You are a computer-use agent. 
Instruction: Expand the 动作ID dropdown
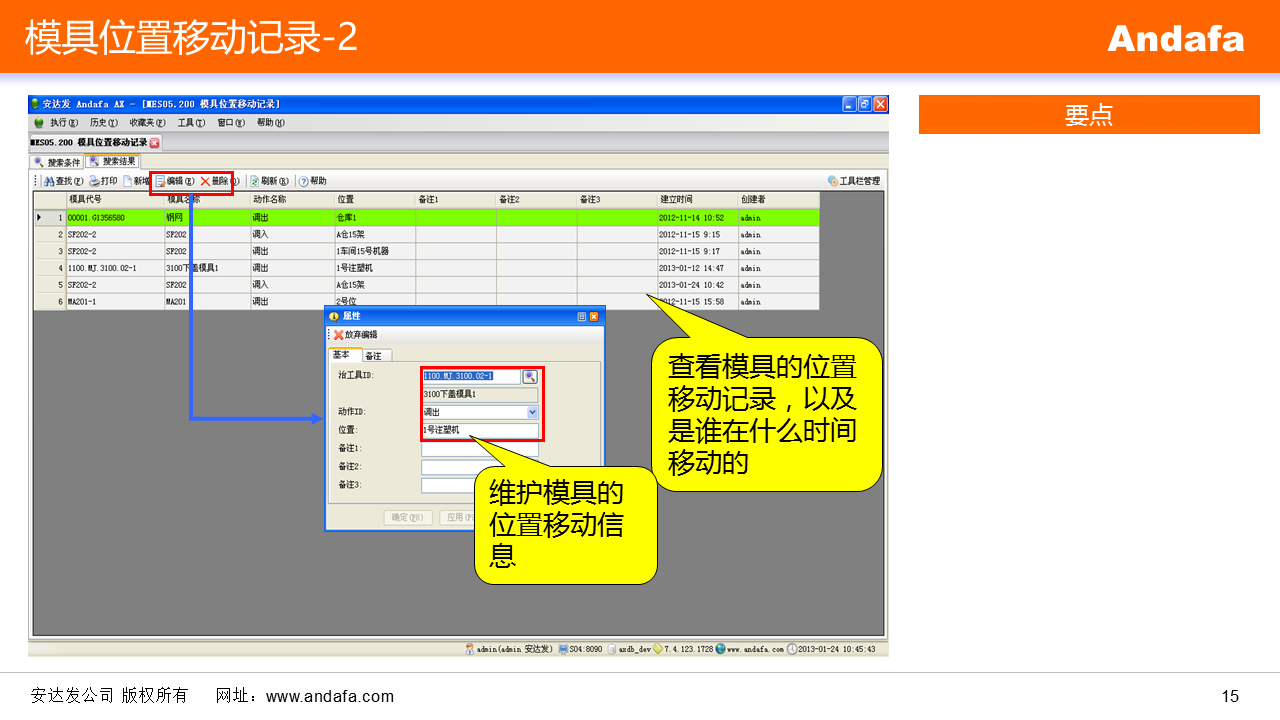[x=532, y=412]
